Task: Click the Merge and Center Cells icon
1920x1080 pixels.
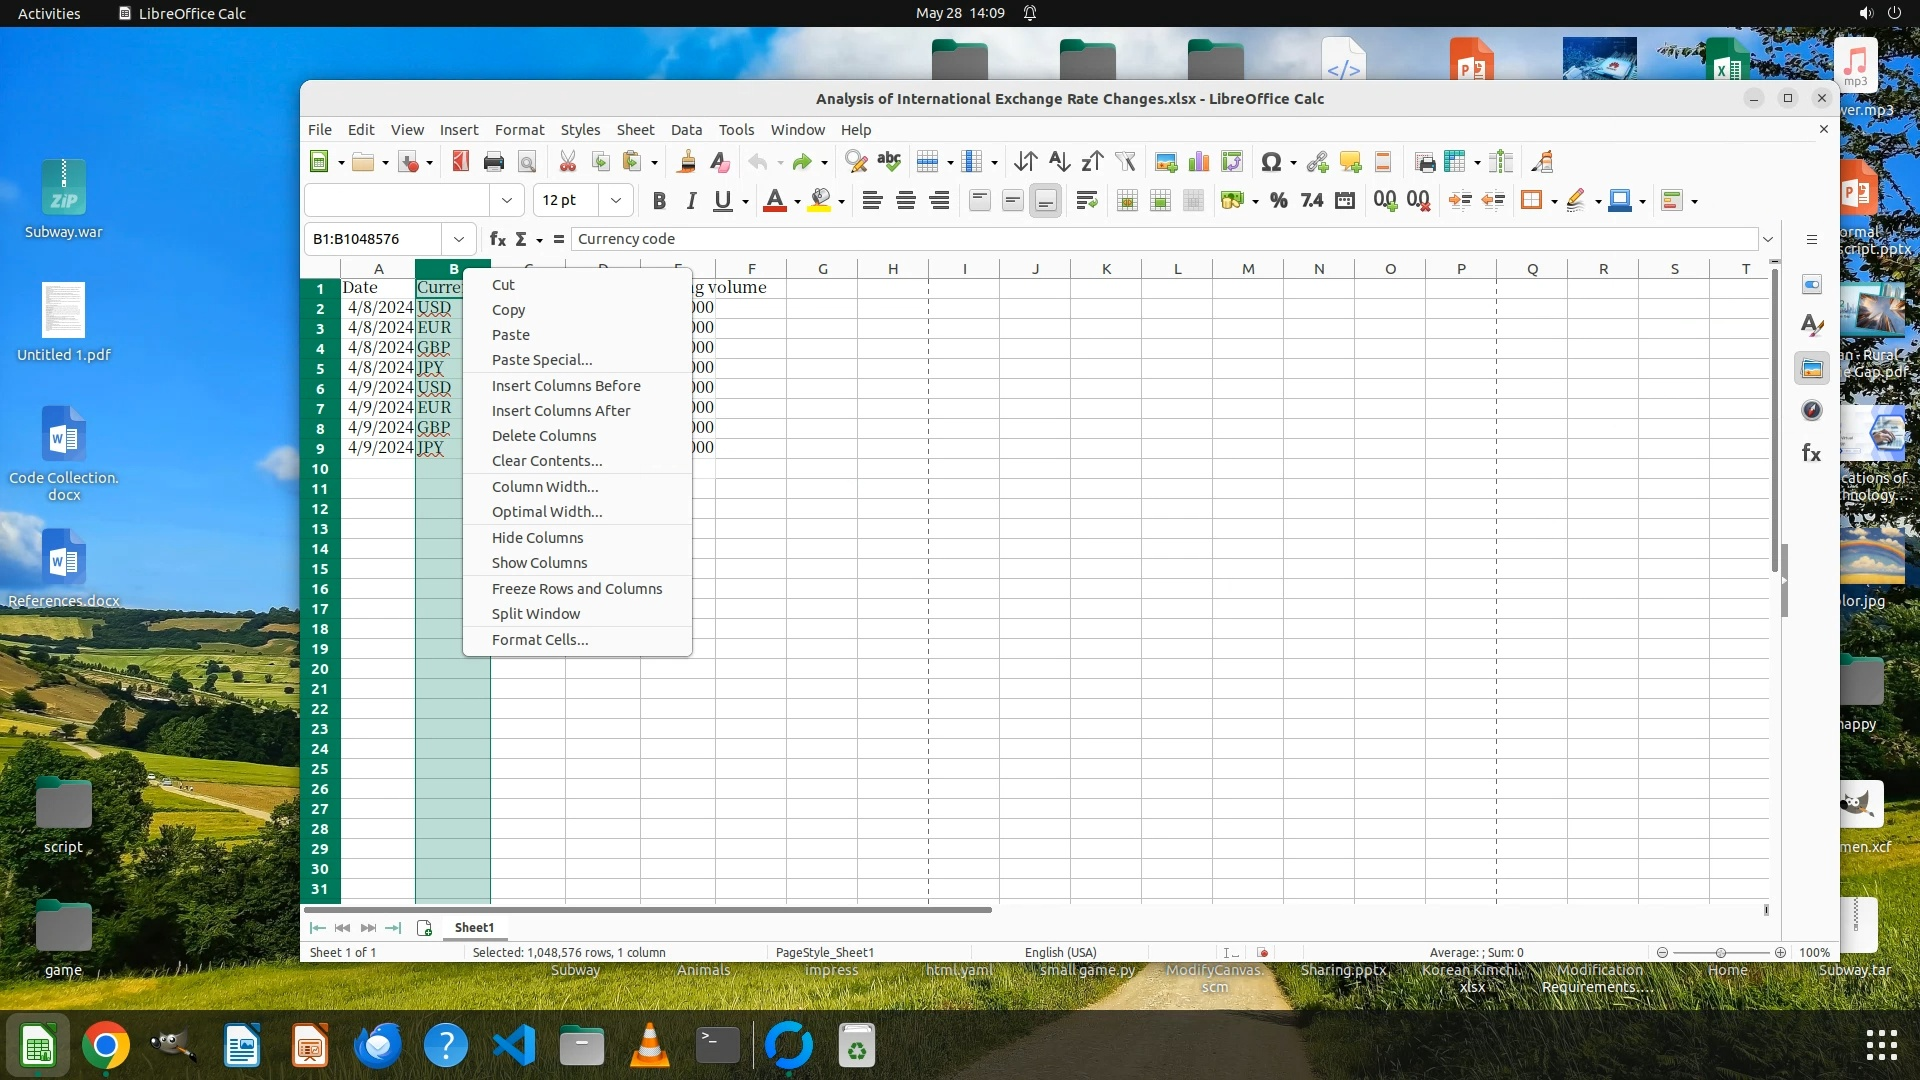Action: point(1127,201)
